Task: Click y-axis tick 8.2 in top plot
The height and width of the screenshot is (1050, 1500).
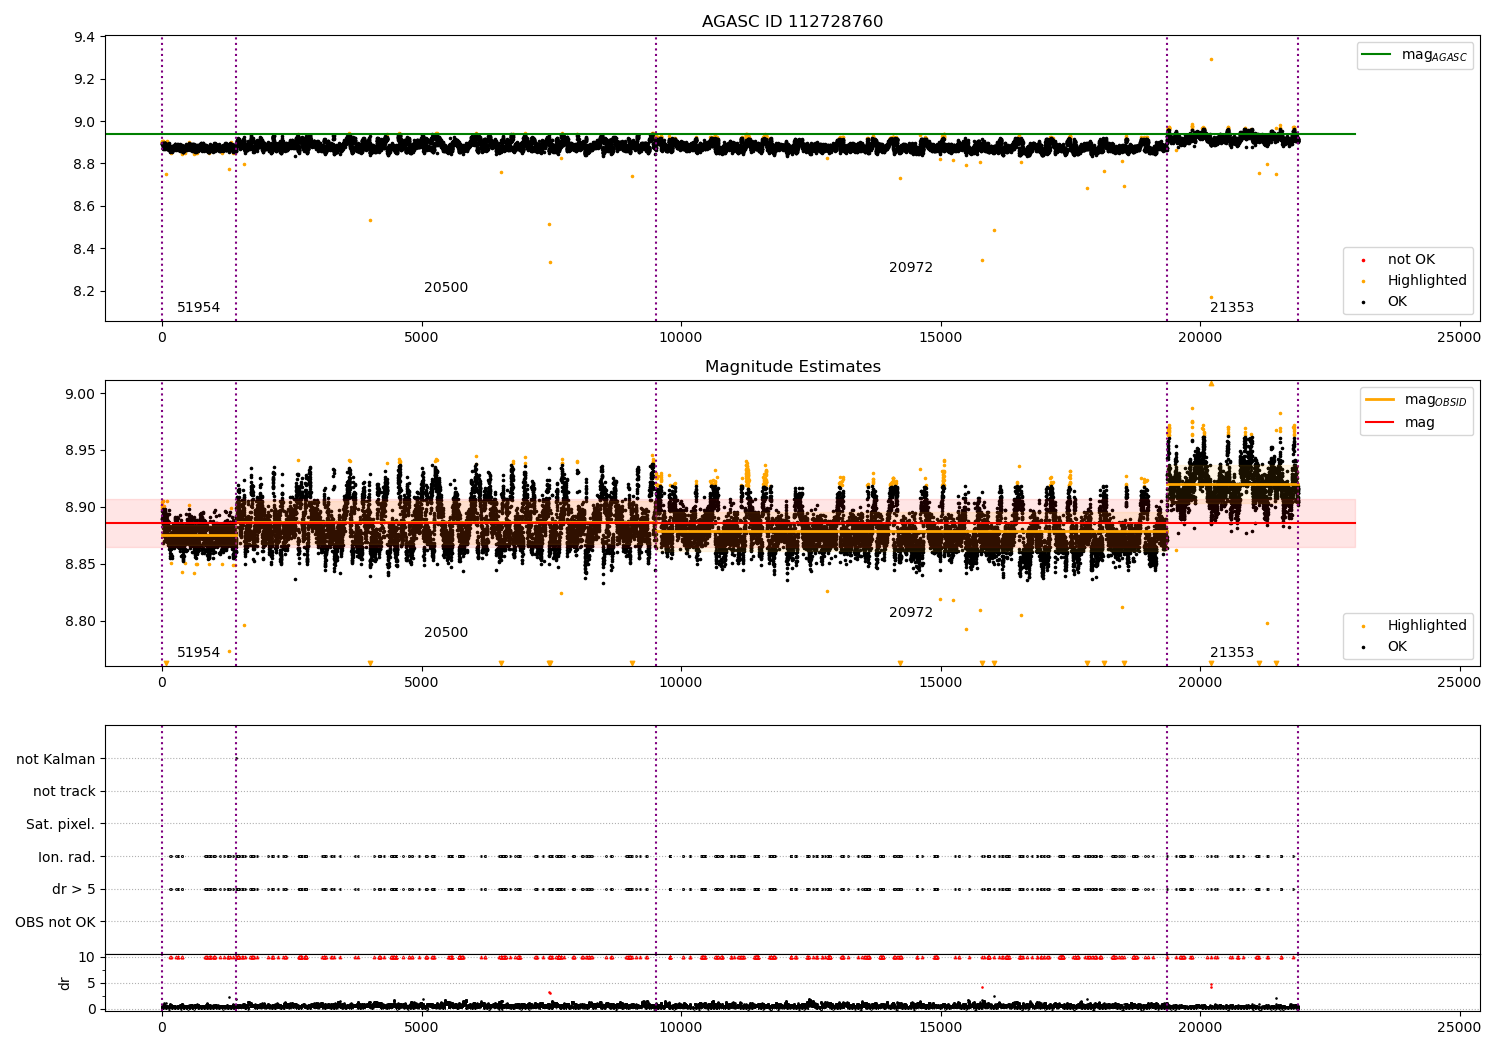Action: click(x=85, y=292)
